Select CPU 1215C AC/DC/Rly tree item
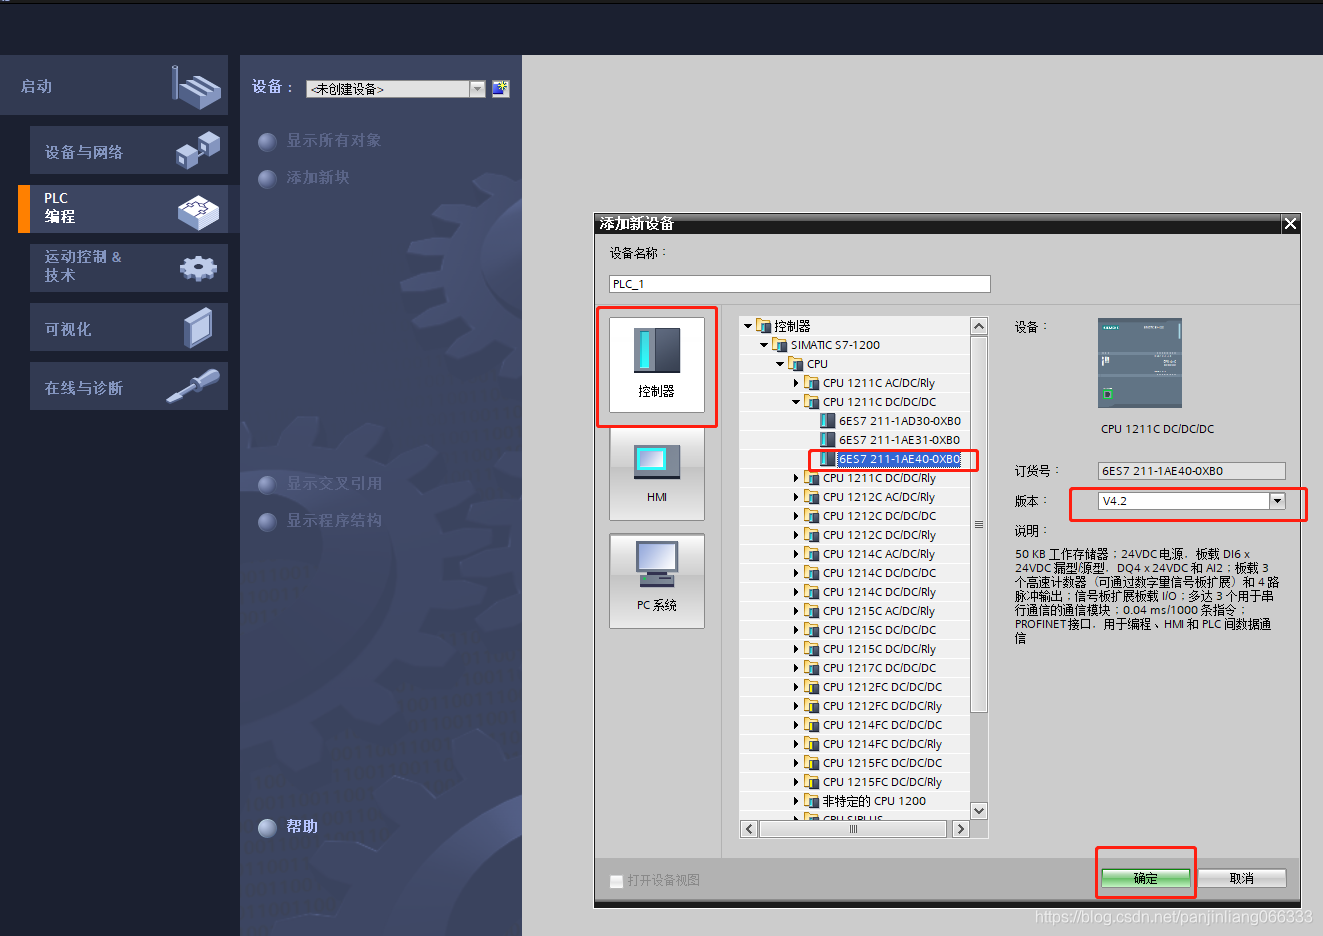The width and height of the screenshot is (1323, 936). click(x=879, y=611)
